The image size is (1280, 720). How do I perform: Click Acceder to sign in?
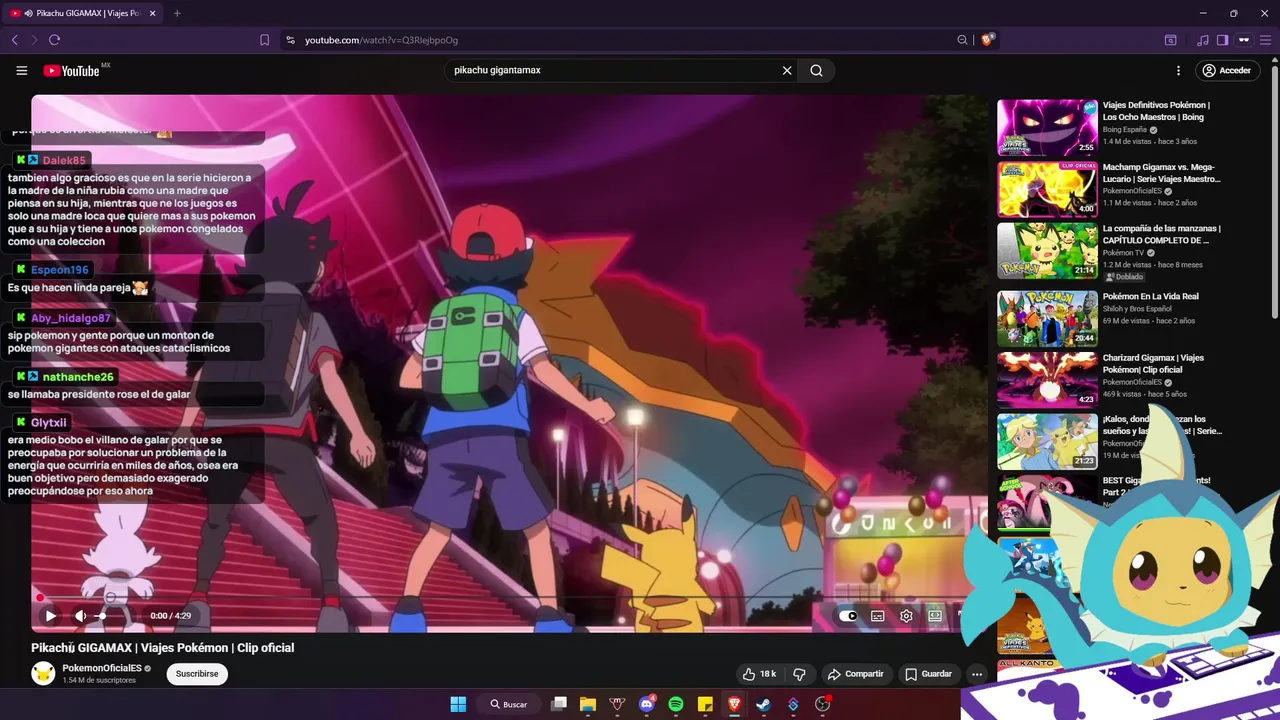pyautogui.click(x=1226, y=71)
